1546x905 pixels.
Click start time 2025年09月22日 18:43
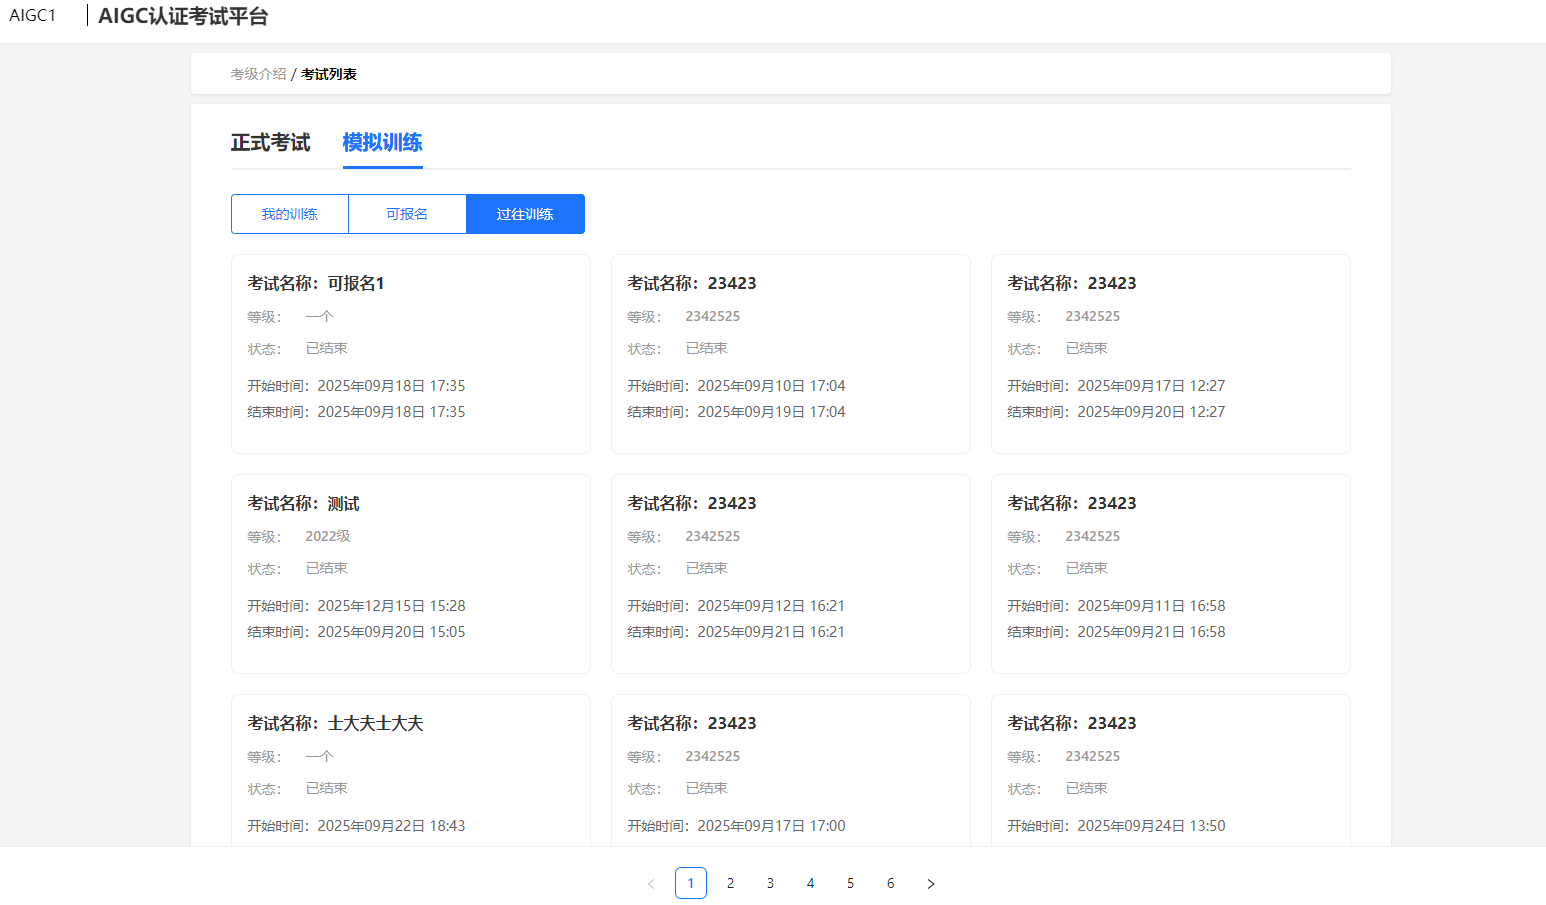pos(391,826)
